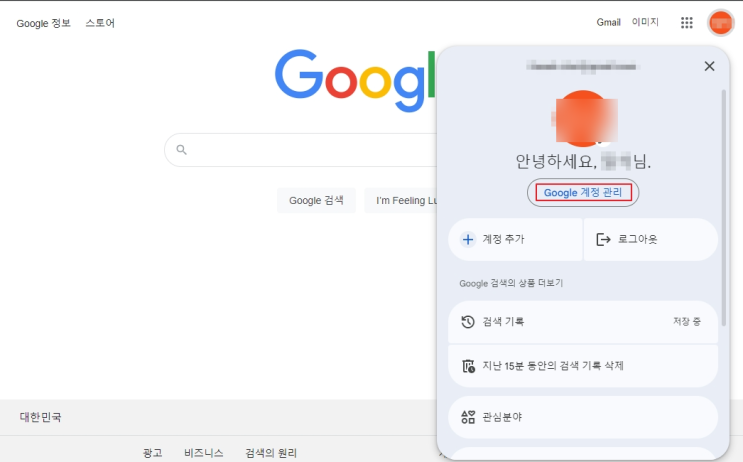Image resolution: width=743 pixels, height=462 pixels.
Task: Click the 로그아웃 button
Action: [x=651, y=239]
